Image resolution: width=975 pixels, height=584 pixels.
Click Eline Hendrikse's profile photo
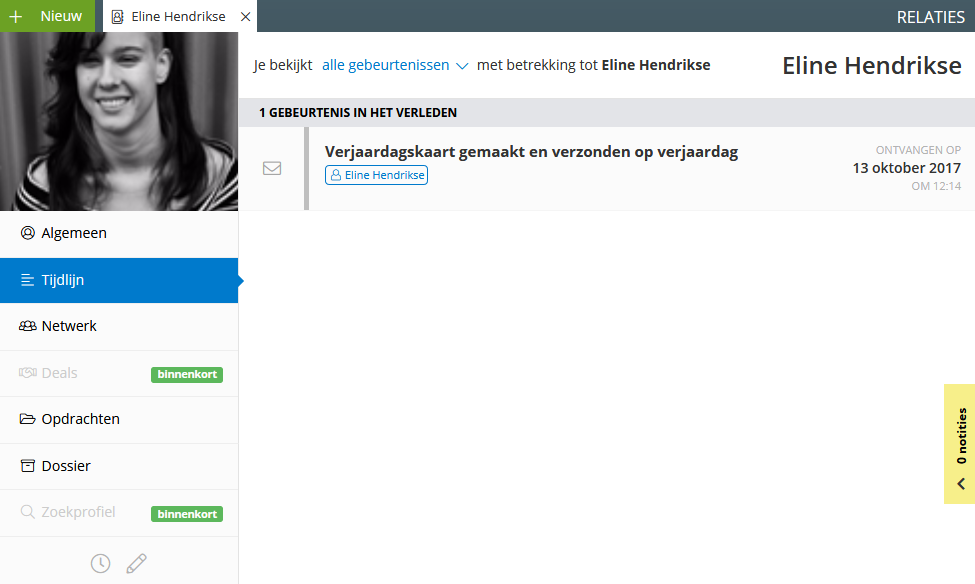click(119, 121)
